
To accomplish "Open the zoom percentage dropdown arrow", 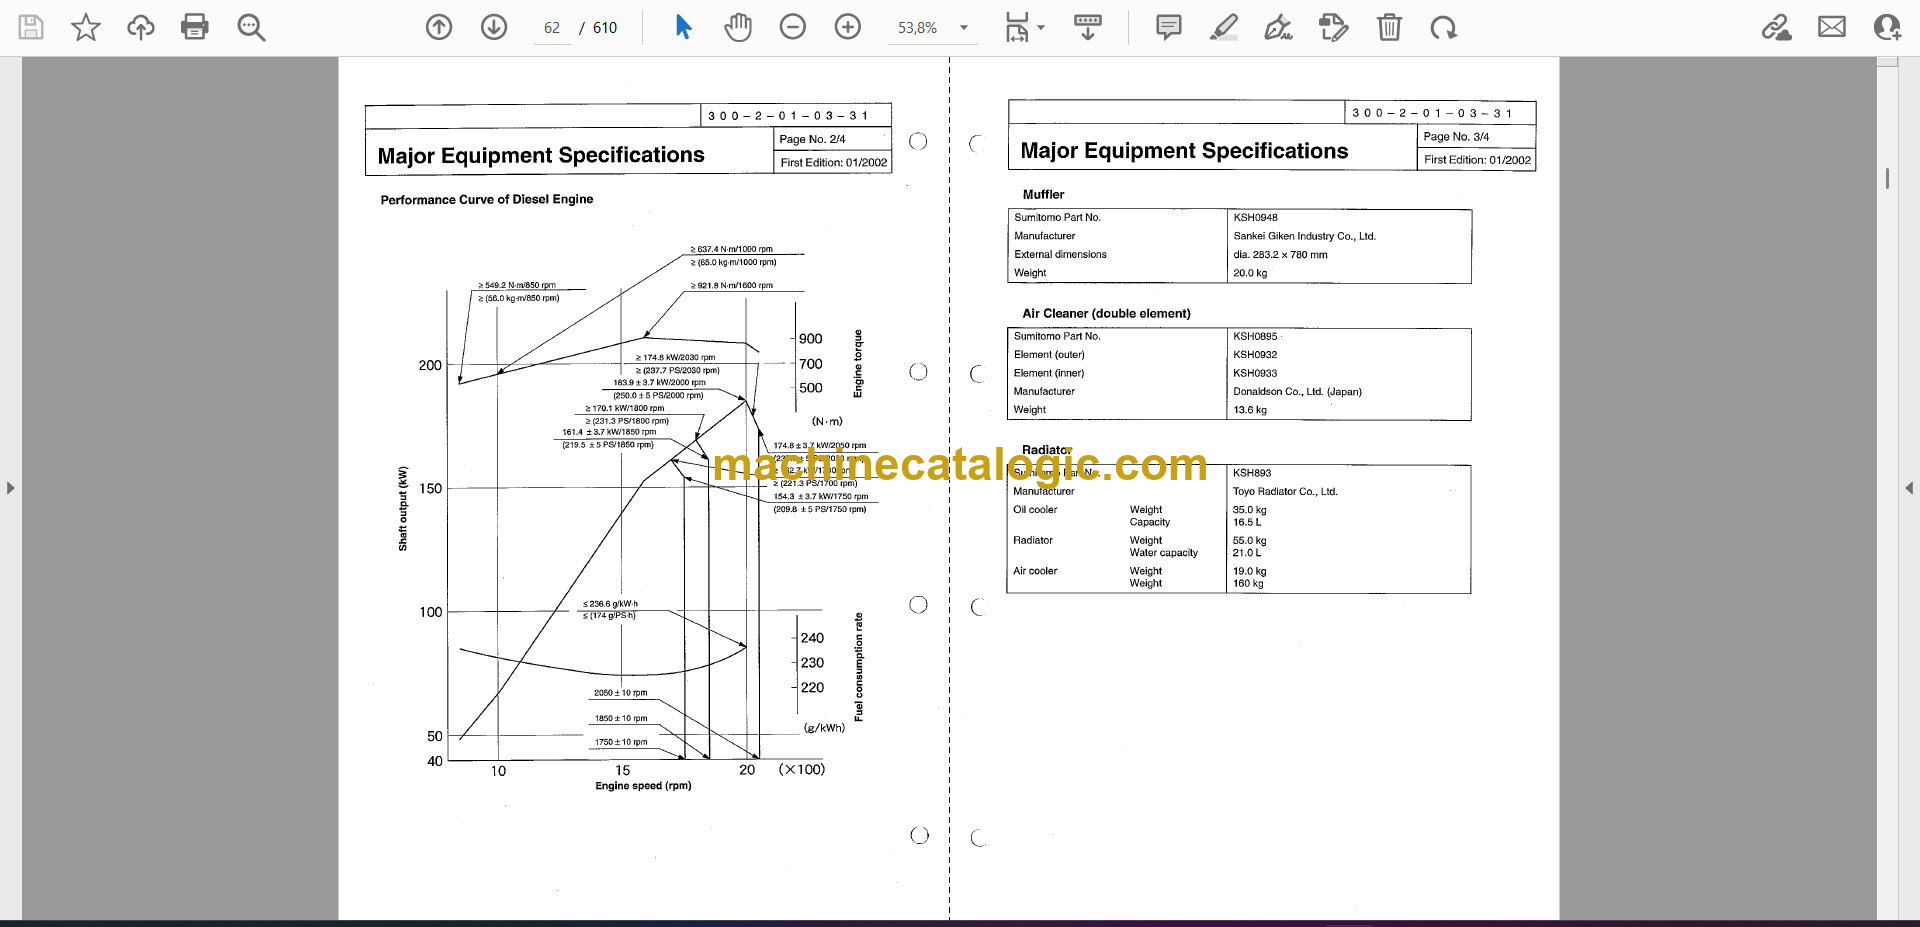I will click(964, 28).
